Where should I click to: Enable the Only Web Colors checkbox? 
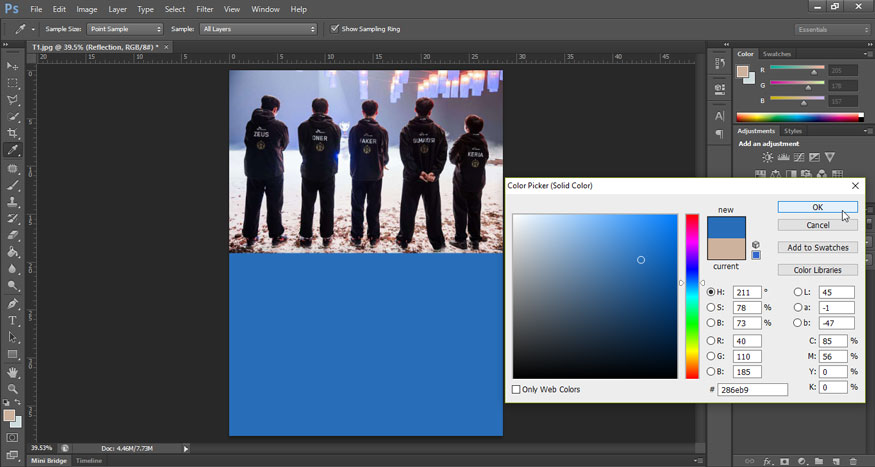[x=516, y=389]
